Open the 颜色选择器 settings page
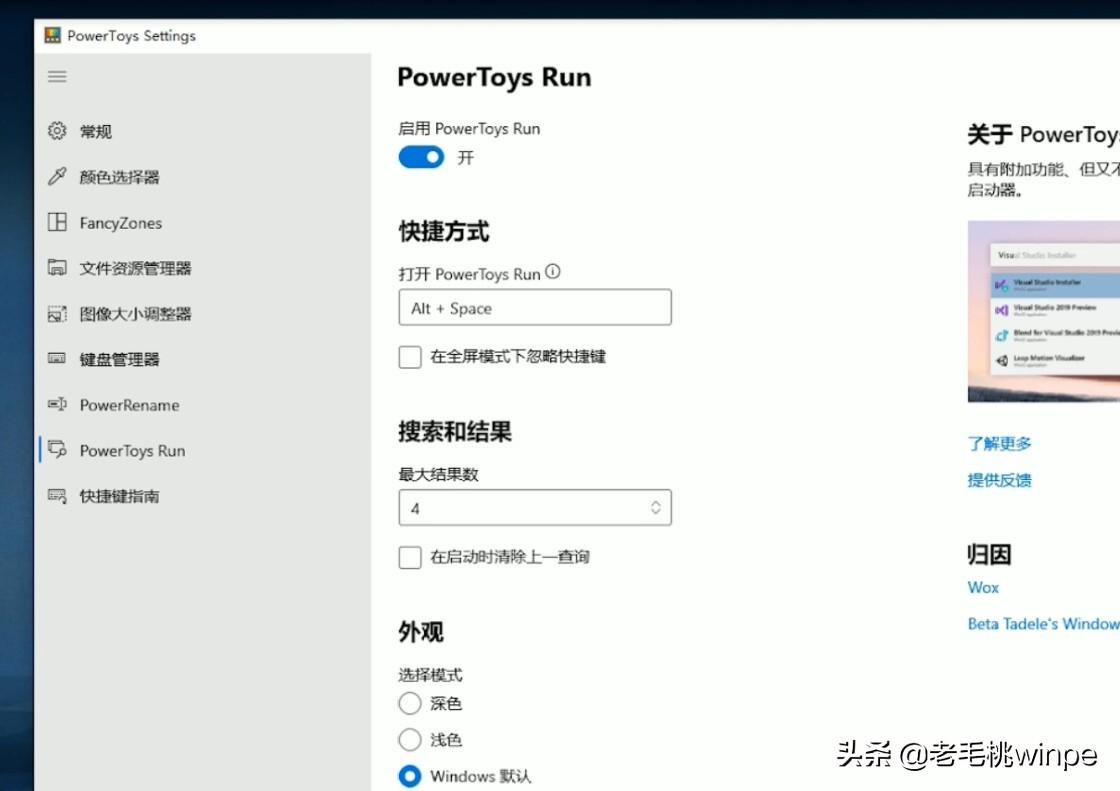 [205, 176]
